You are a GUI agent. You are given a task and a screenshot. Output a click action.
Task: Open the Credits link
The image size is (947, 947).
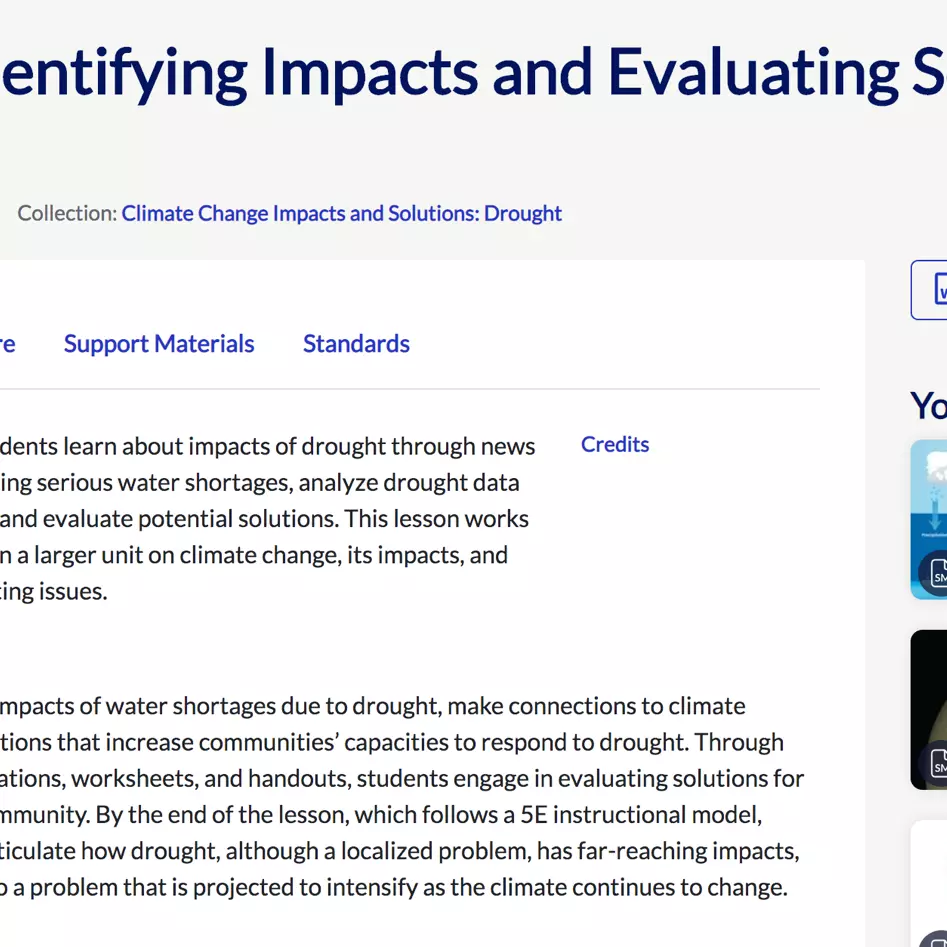[x=615, y=444]
